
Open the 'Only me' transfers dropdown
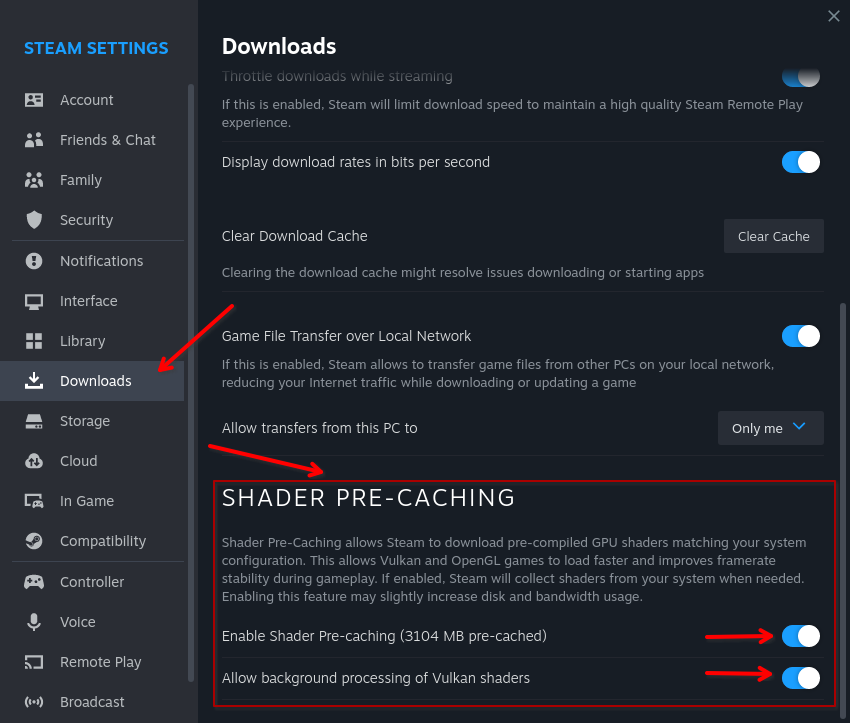tap(770, 428)
